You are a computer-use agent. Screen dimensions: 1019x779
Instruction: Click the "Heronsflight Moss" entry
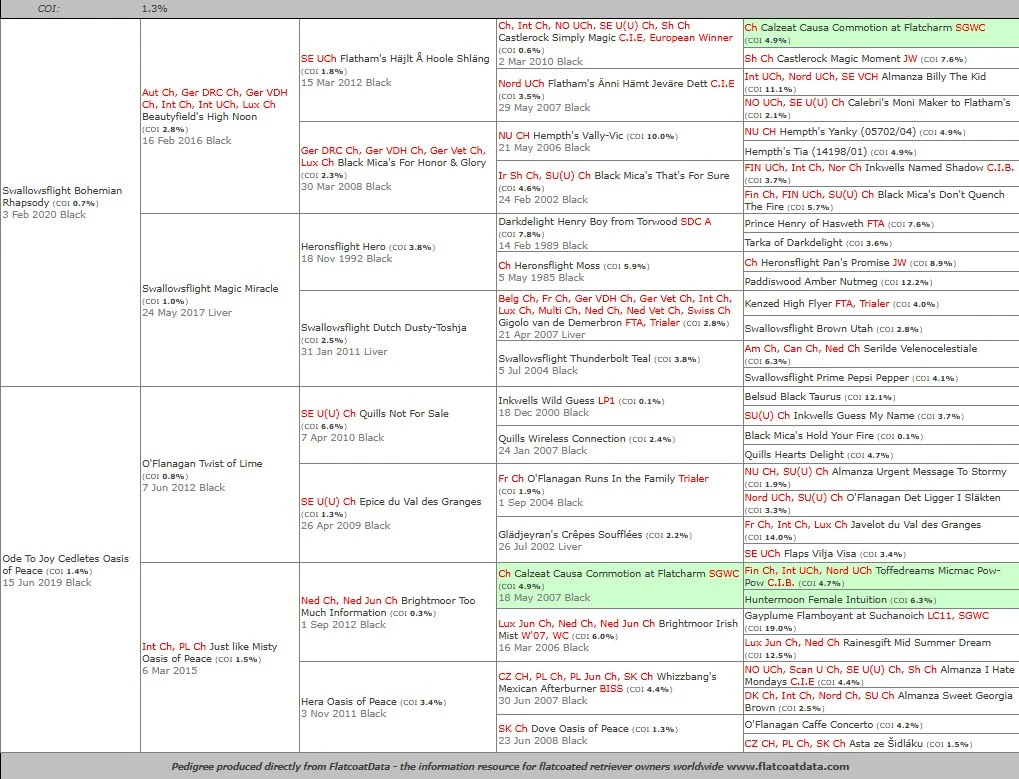557,266
